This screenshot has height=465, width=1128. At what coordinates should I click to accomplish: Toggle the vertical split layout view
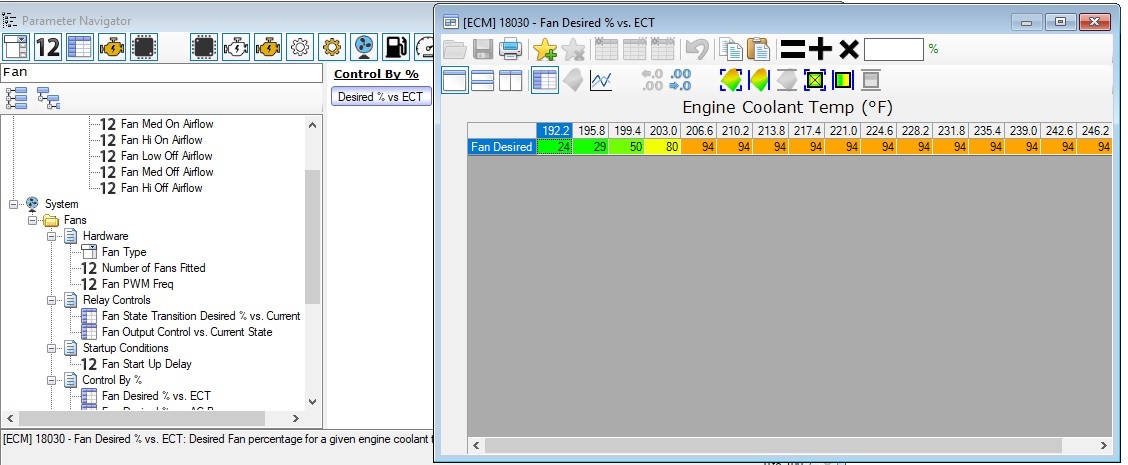click(510, 81)
